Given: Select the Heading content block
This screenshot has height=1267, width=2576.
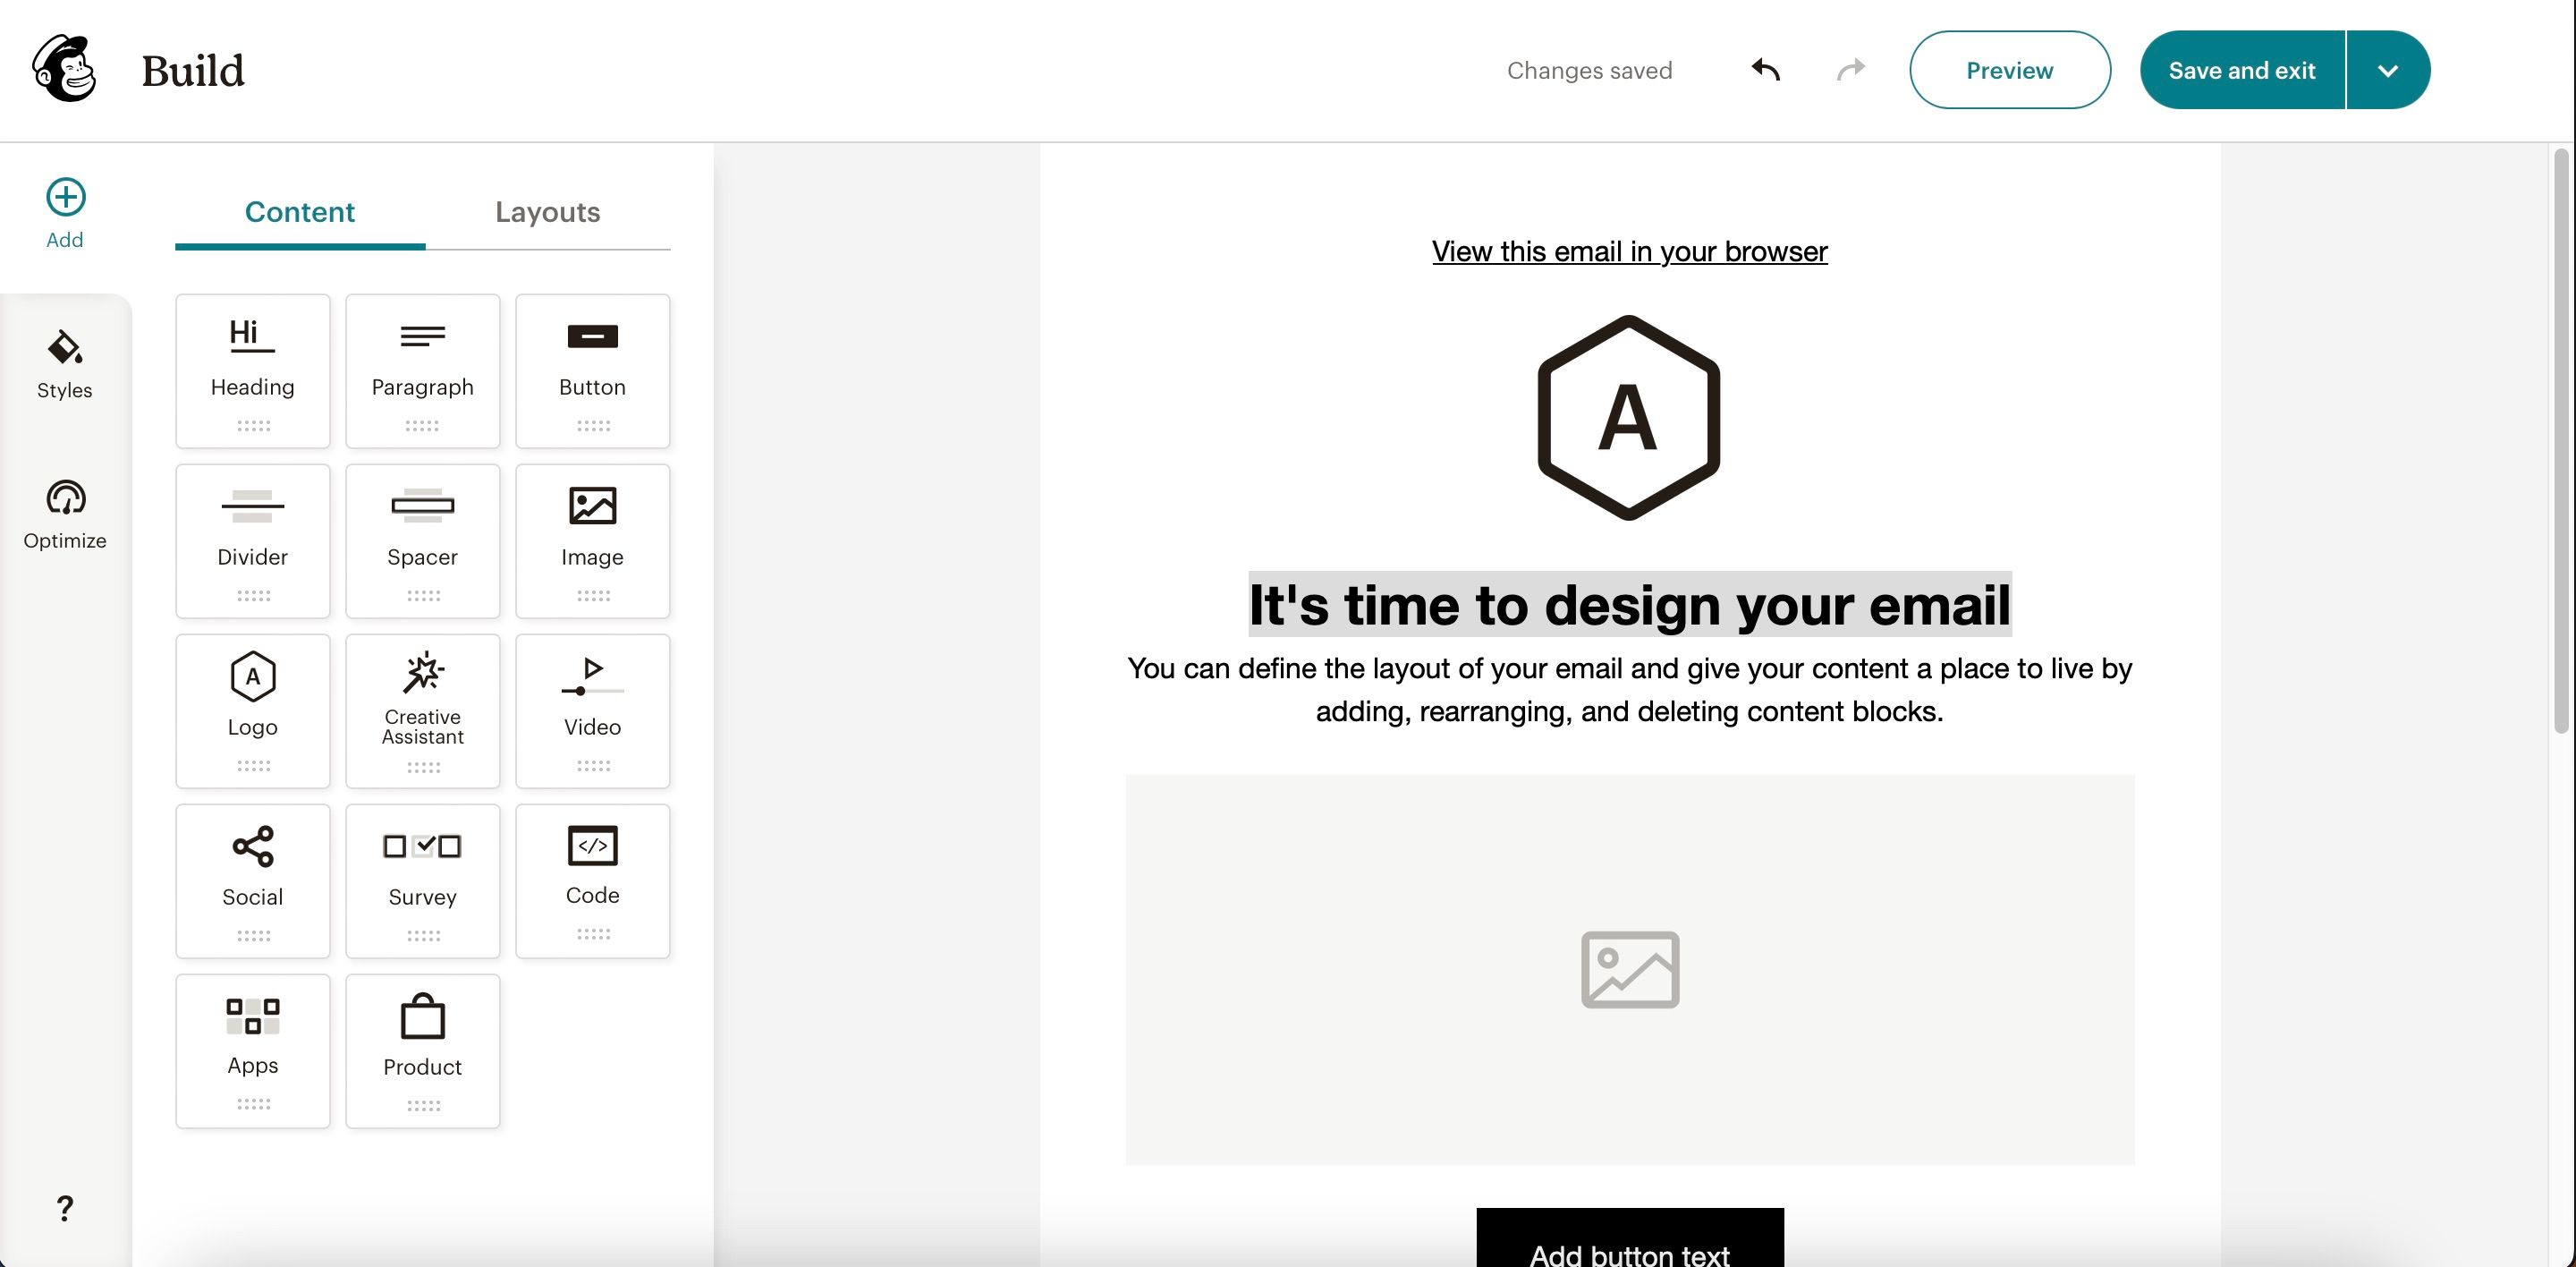Looking at the screenshot, I should click(251, 370).
